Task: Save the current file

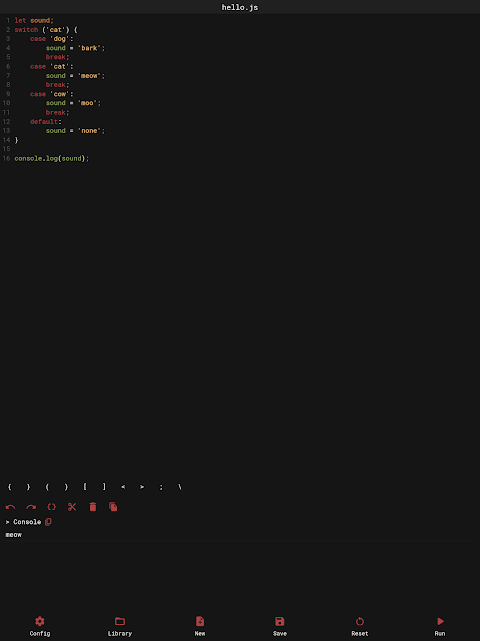Action: (x=280, y=626)
